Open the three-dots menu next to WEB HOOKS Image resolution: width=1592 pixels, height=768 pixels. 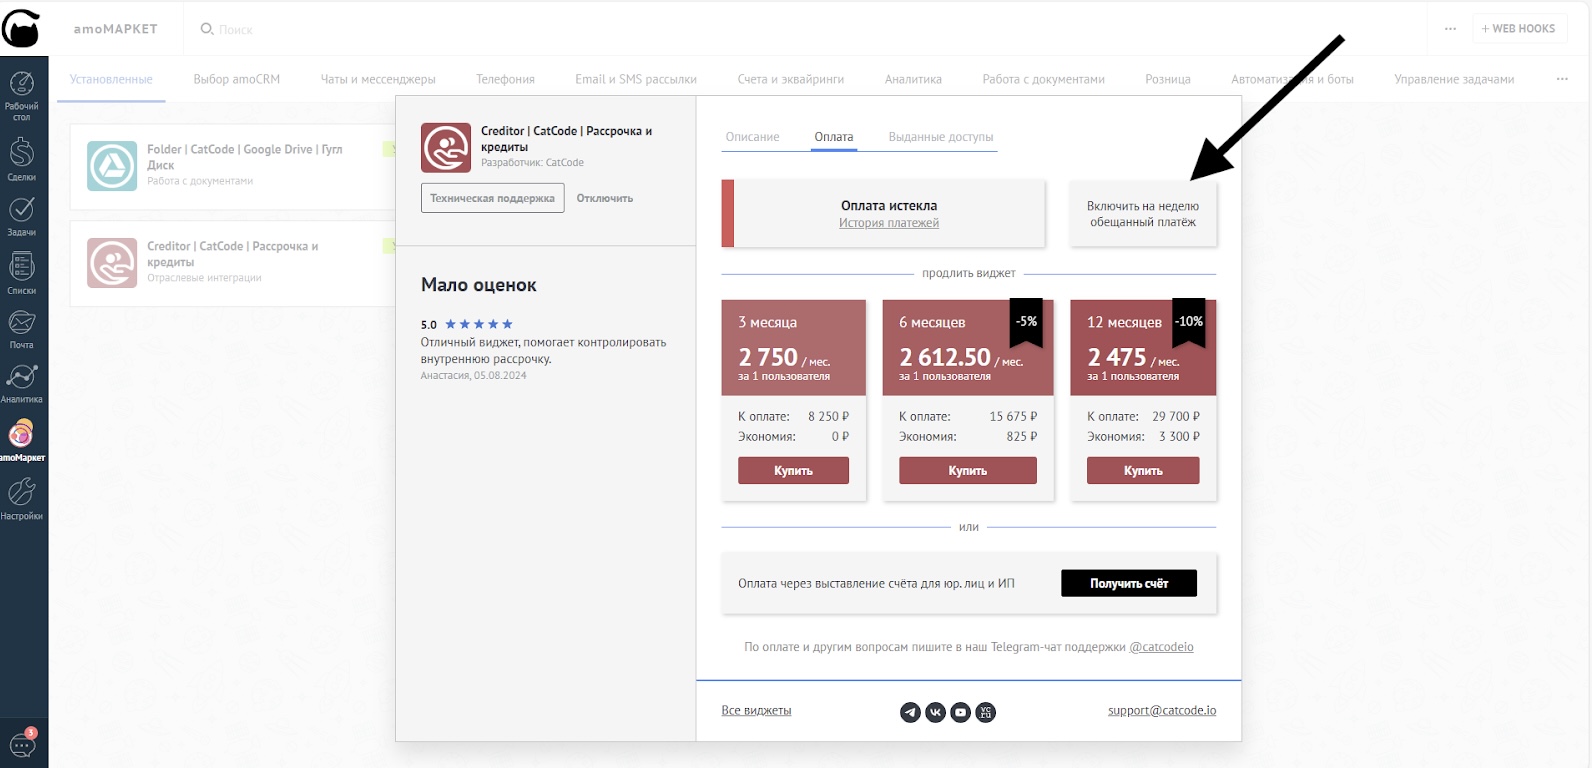tap(1450, 29)
